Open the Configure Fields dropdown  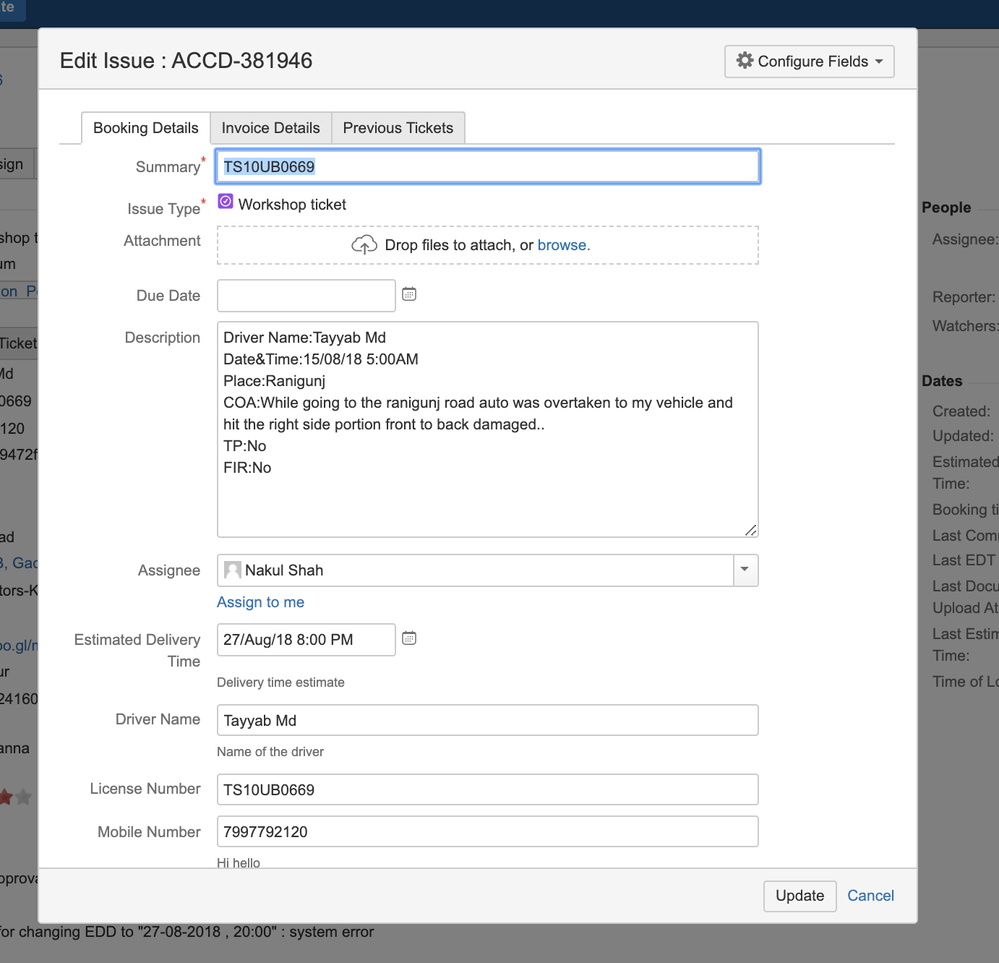(809, 61)
